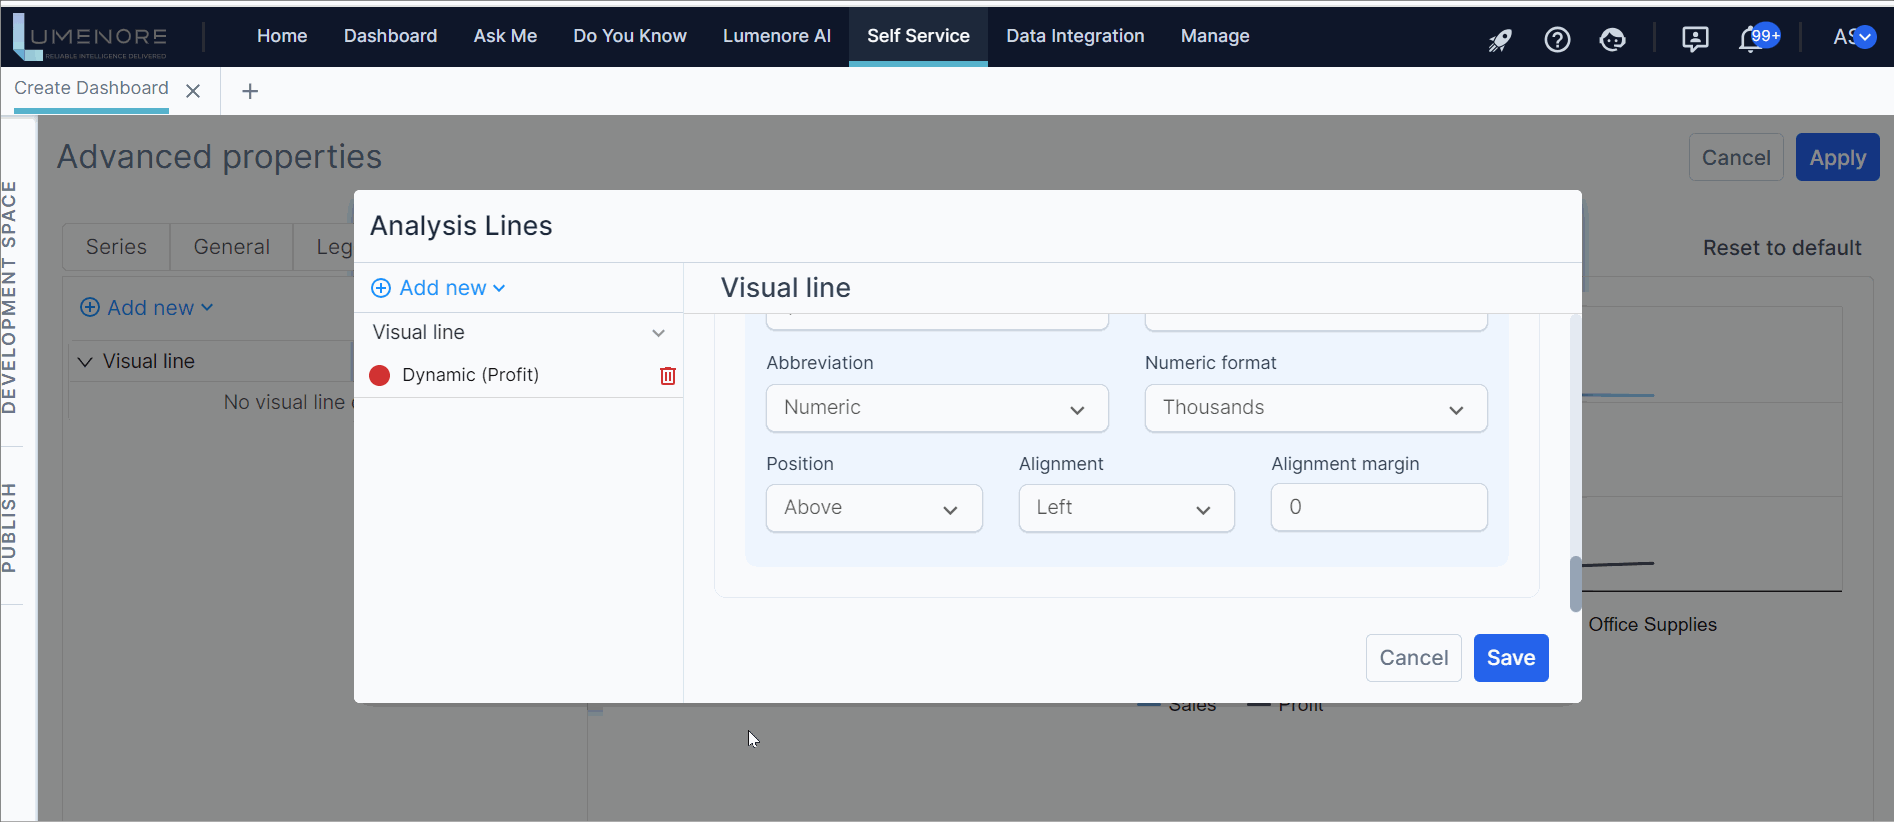Open Add new menu in Analysis Lines

point(439,288)
